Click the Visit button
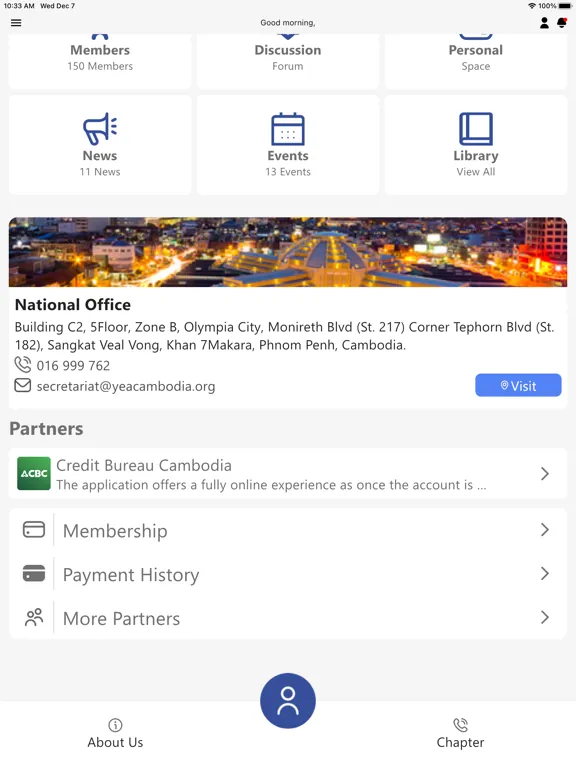The height and width of the screenshot is (768, 576). [x=518, y=385]
